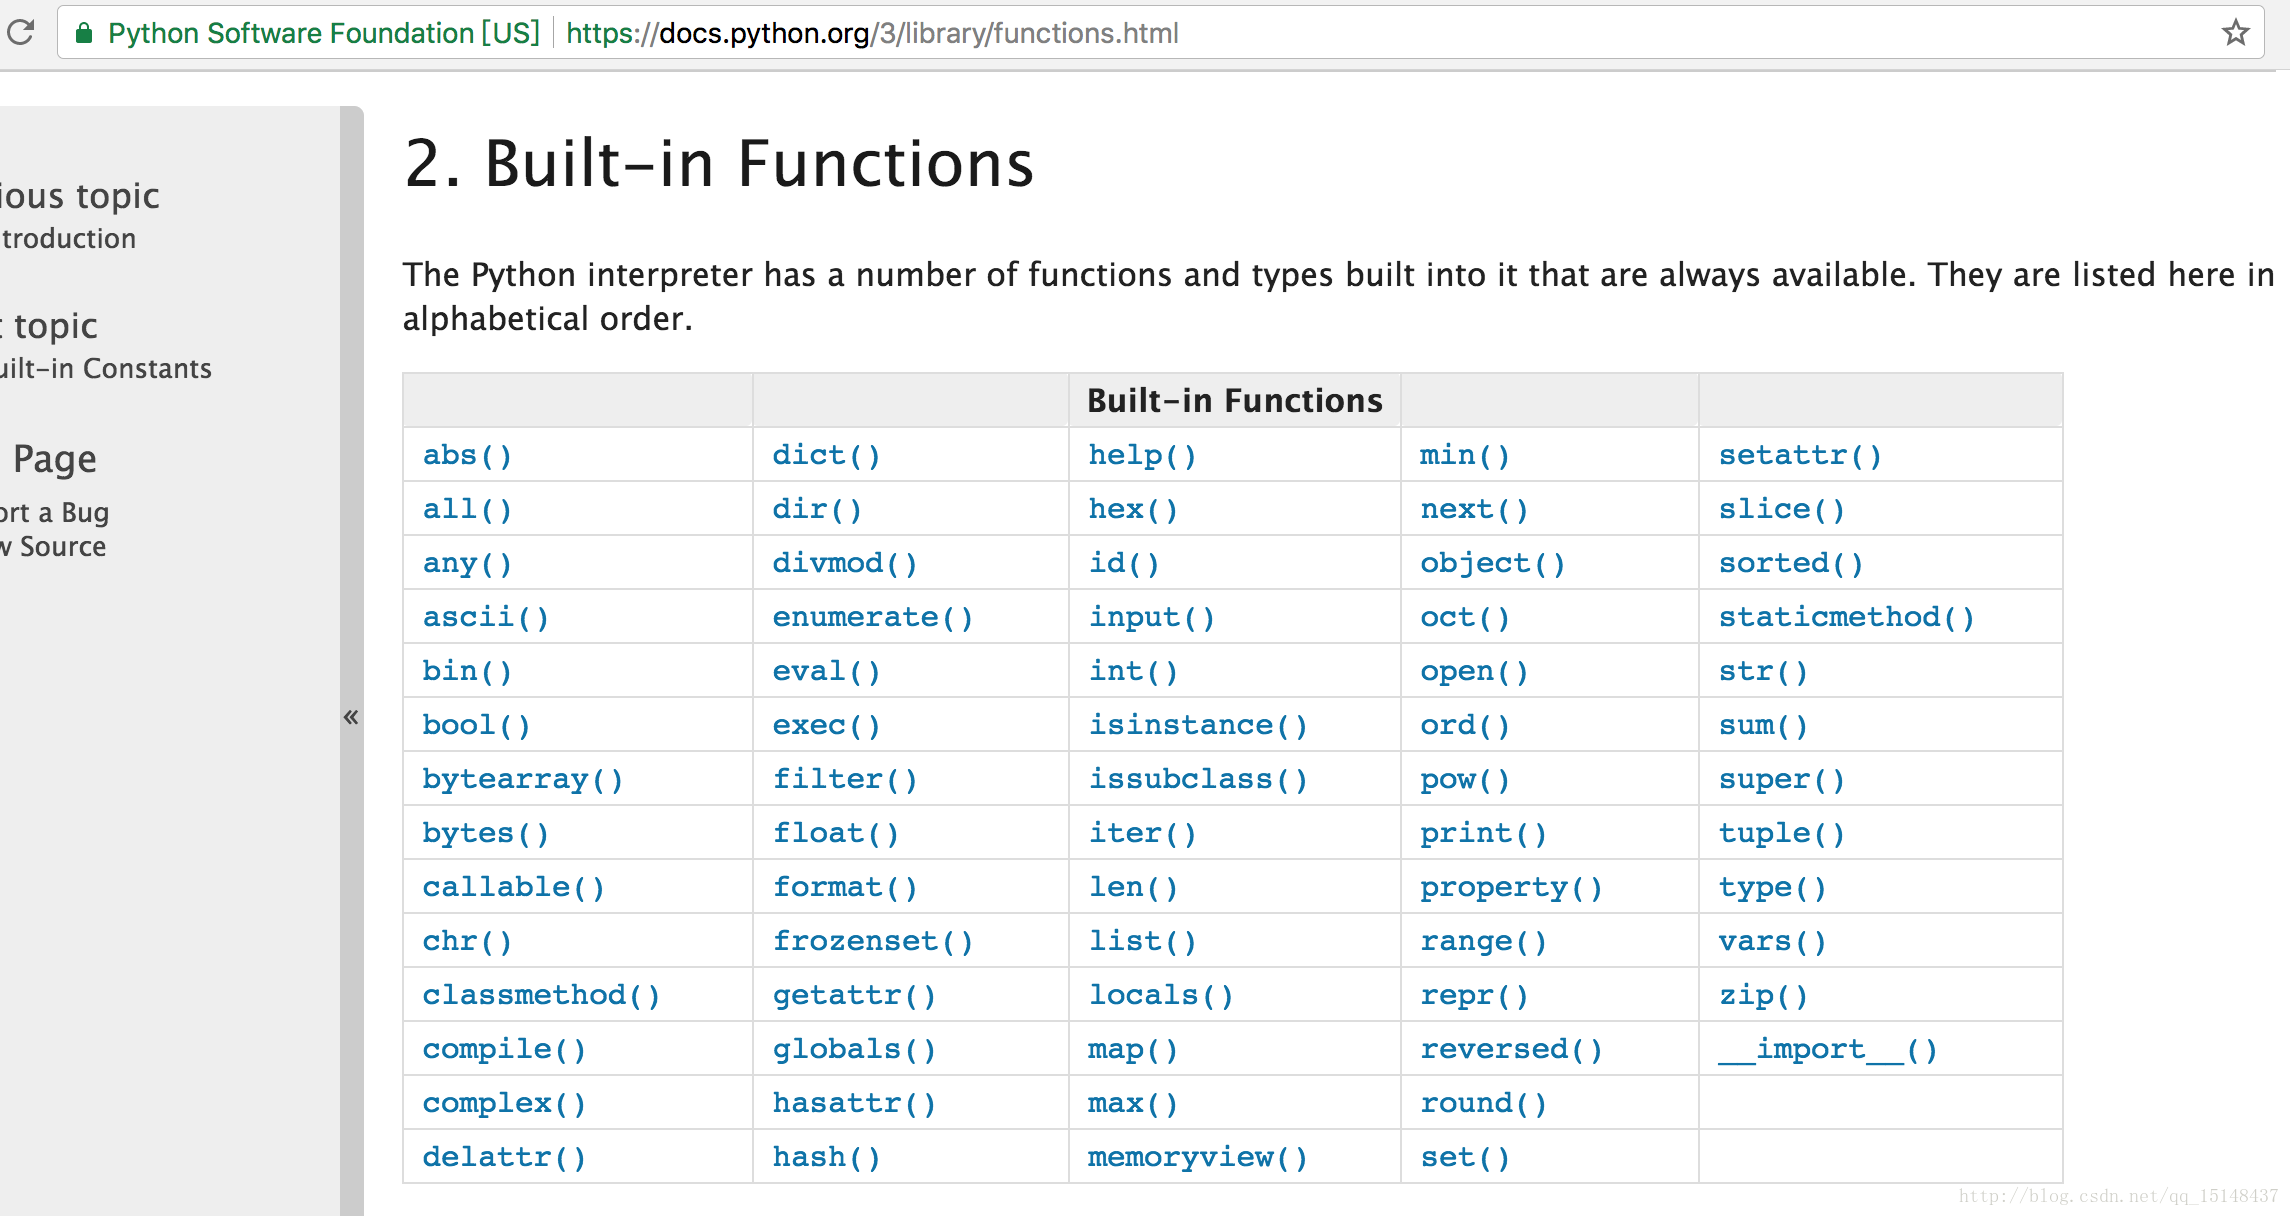
Task: Open the Introduction previous topic link
Action: pos(68,239)
